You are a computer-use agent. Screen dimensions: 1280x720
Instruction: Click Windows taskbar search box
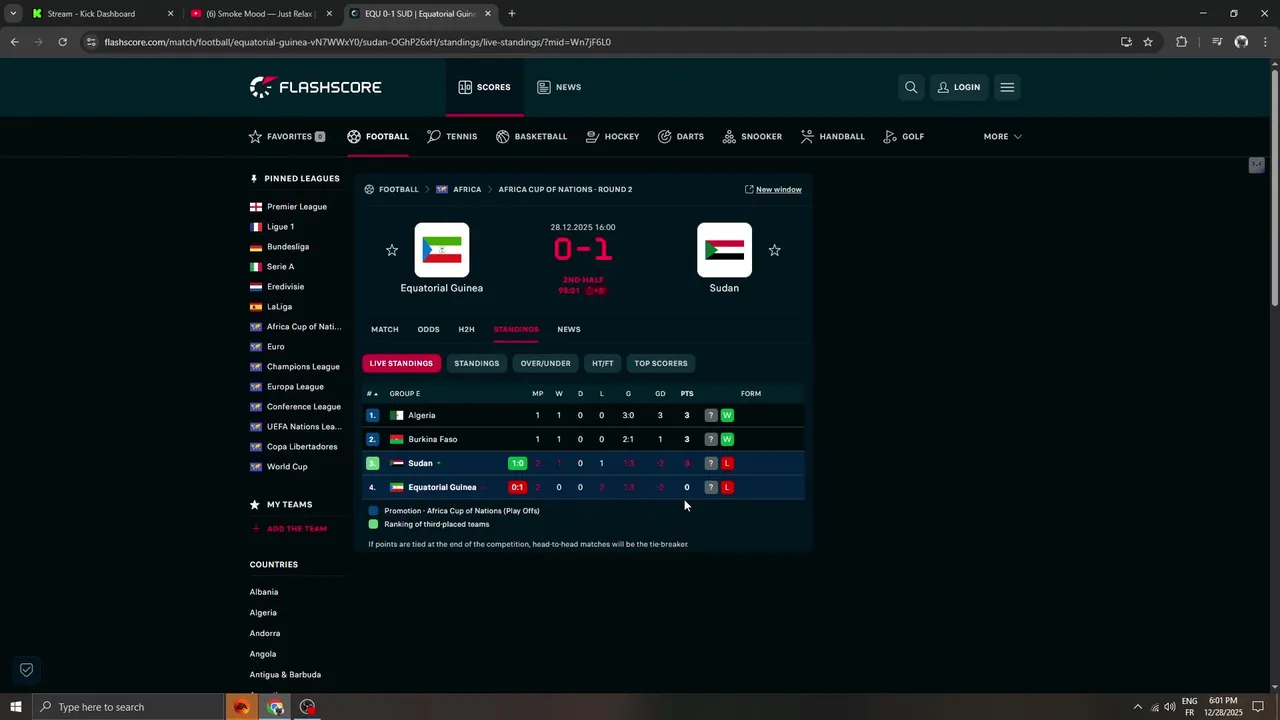pyautogui.click(x=128, y=707)
